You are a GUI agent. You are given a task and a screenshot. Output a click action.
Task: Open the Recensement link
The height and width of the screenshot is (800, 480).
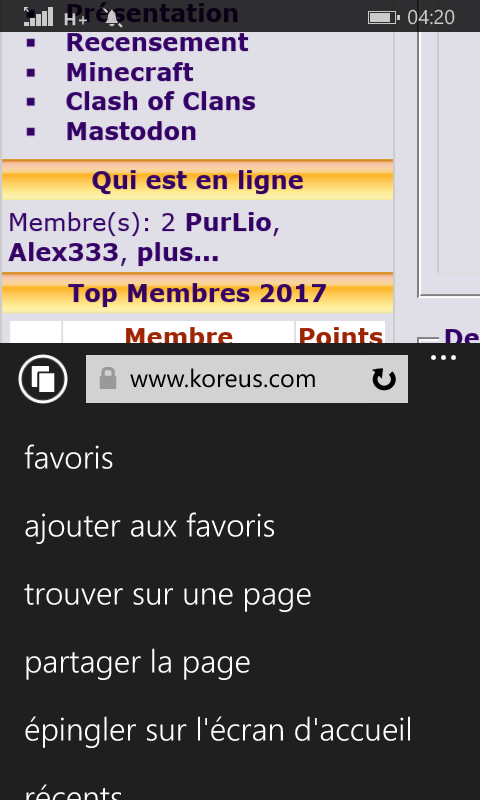pyautogui.click(x=157, y=42)
